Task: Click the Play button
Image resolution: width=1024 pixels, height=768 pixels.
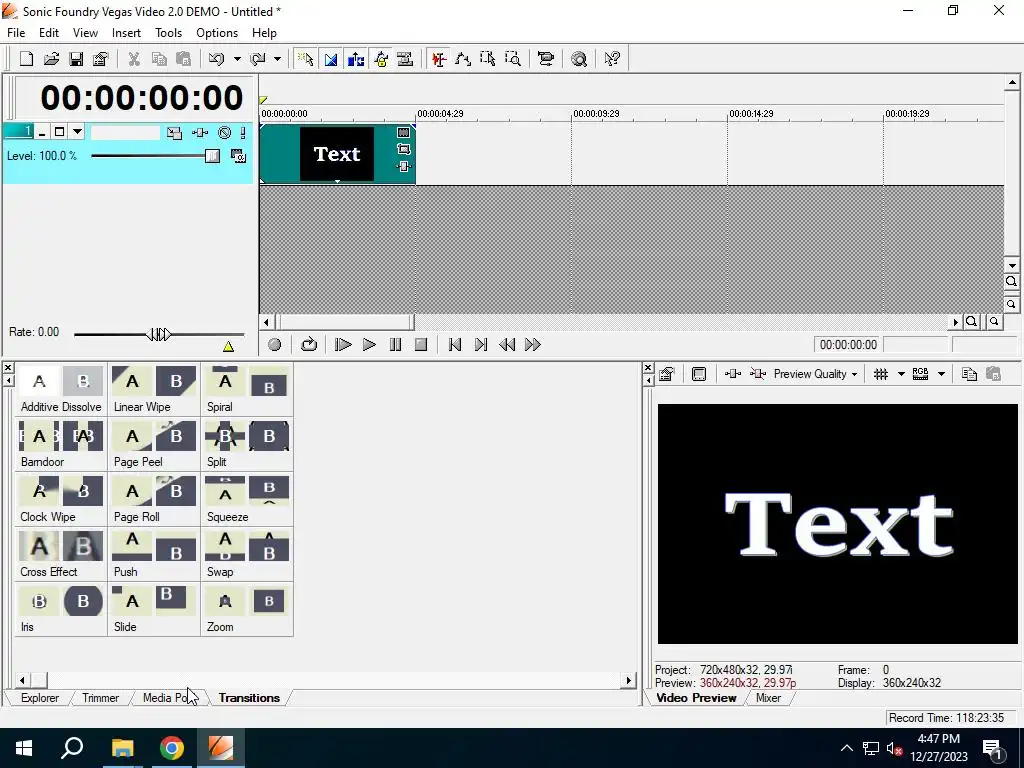Action: click(x=369, y=345)
